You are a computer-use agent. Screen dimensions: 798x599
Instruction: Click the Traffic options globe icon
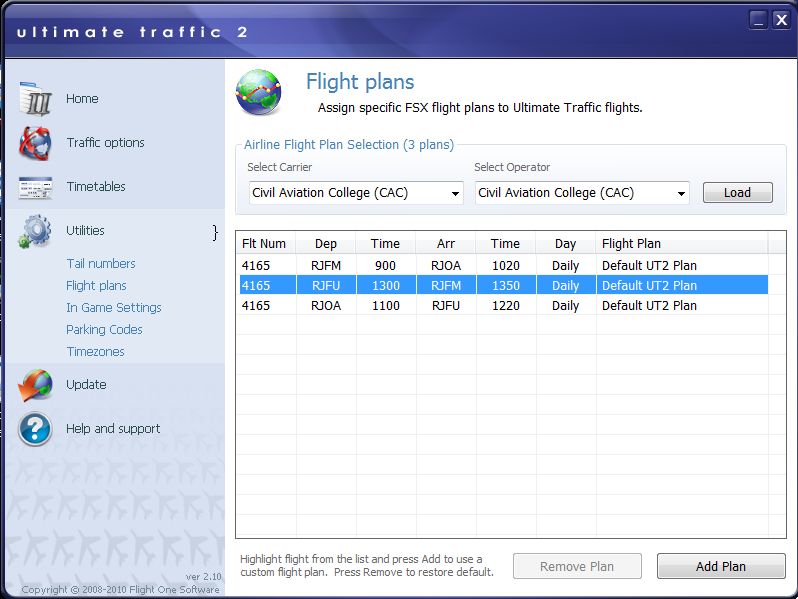(x=35, y=143)
